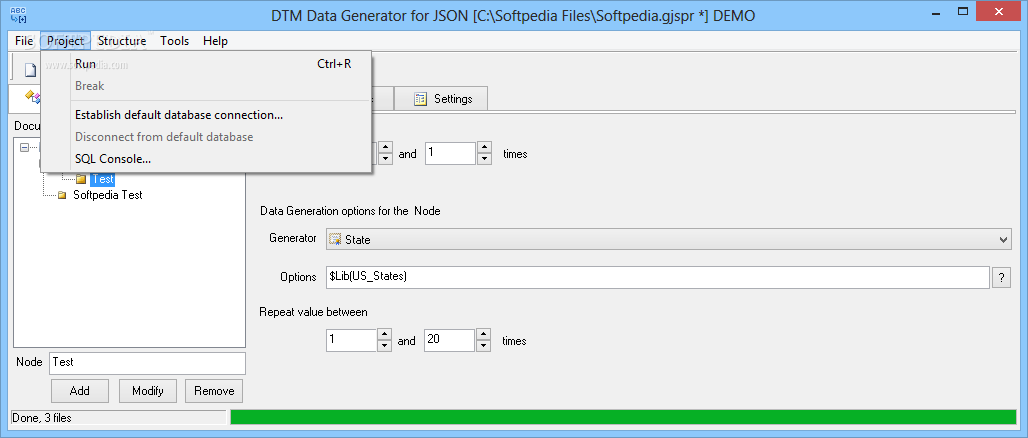The width and height of the screenshot is (1028, 438).
Task: Open the Help menu
Action: coord(215,41)
